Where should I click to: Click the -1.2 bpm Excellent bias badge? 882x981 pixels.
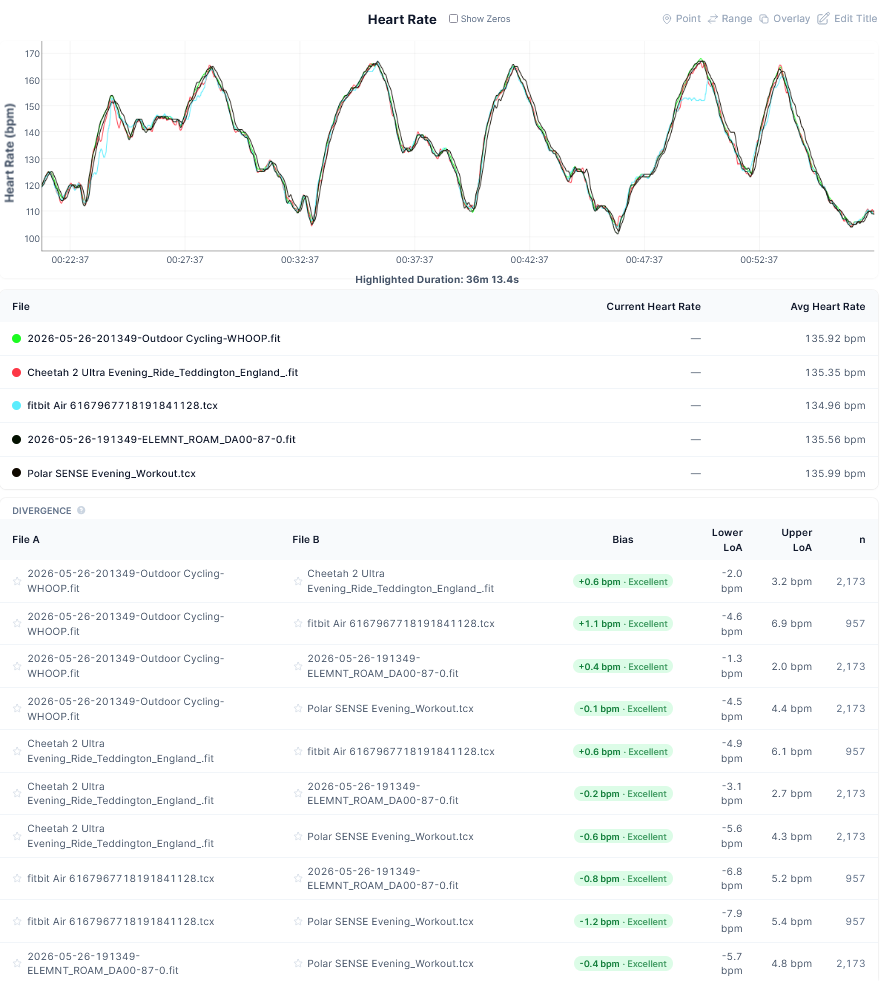[622, 922]
